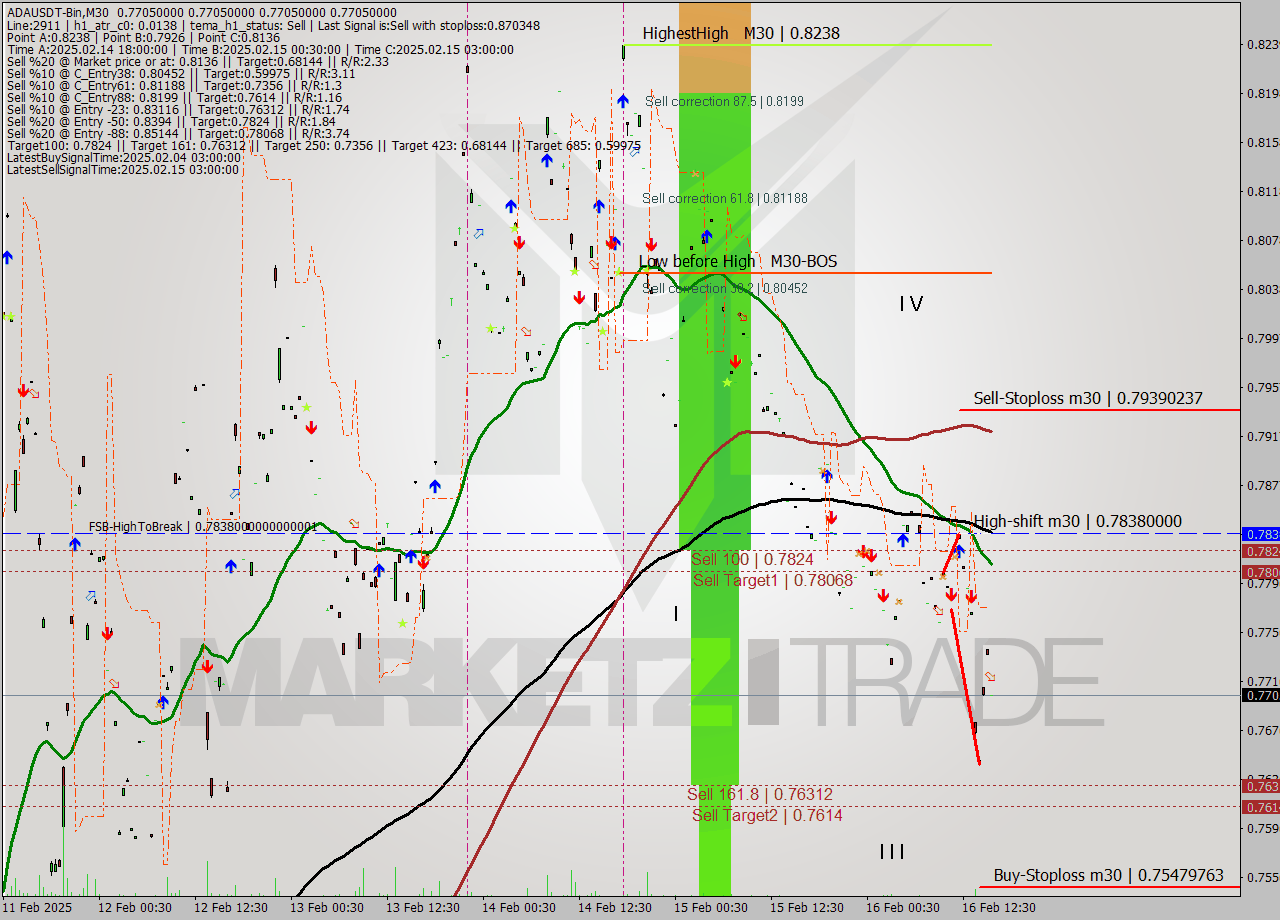Click the blue up arrow inside the green zone
Image resolution: width=1280 pixels, height=920 pixels.
(706, 236)
